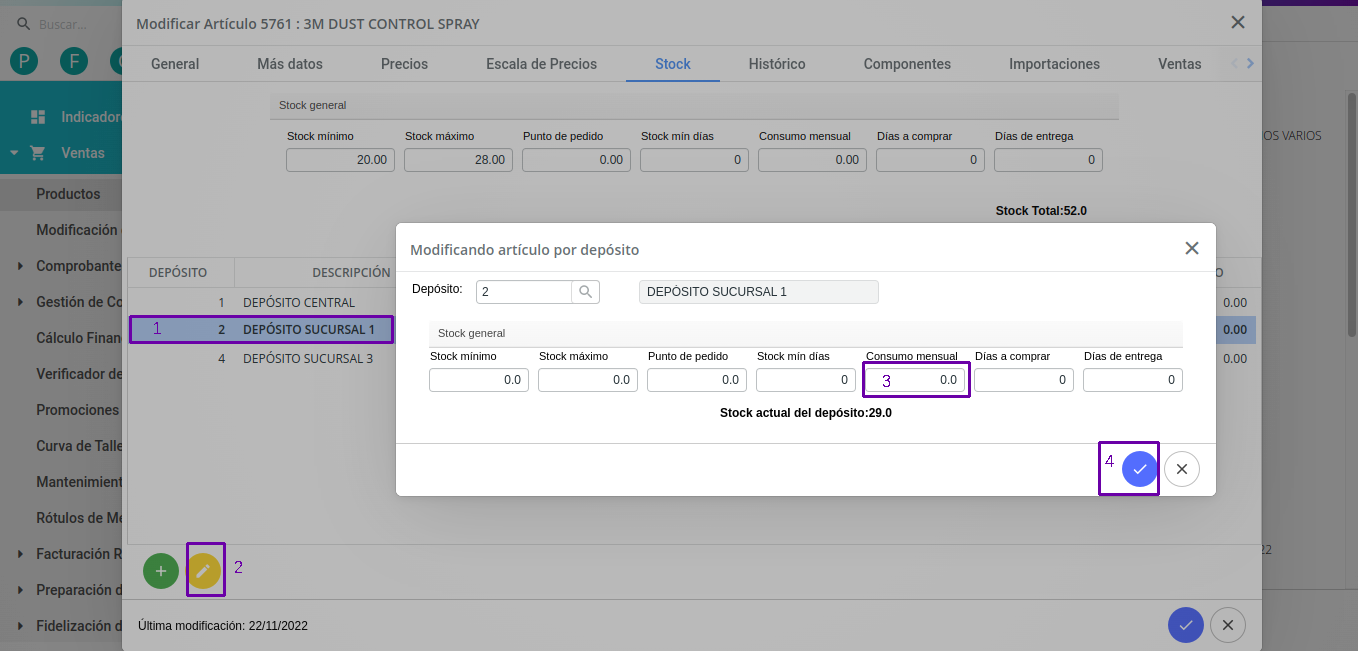Viewport: 1358px width, 651px height.
Task: Collapse the Ventas menu section
Action: (x=15, y=153)
